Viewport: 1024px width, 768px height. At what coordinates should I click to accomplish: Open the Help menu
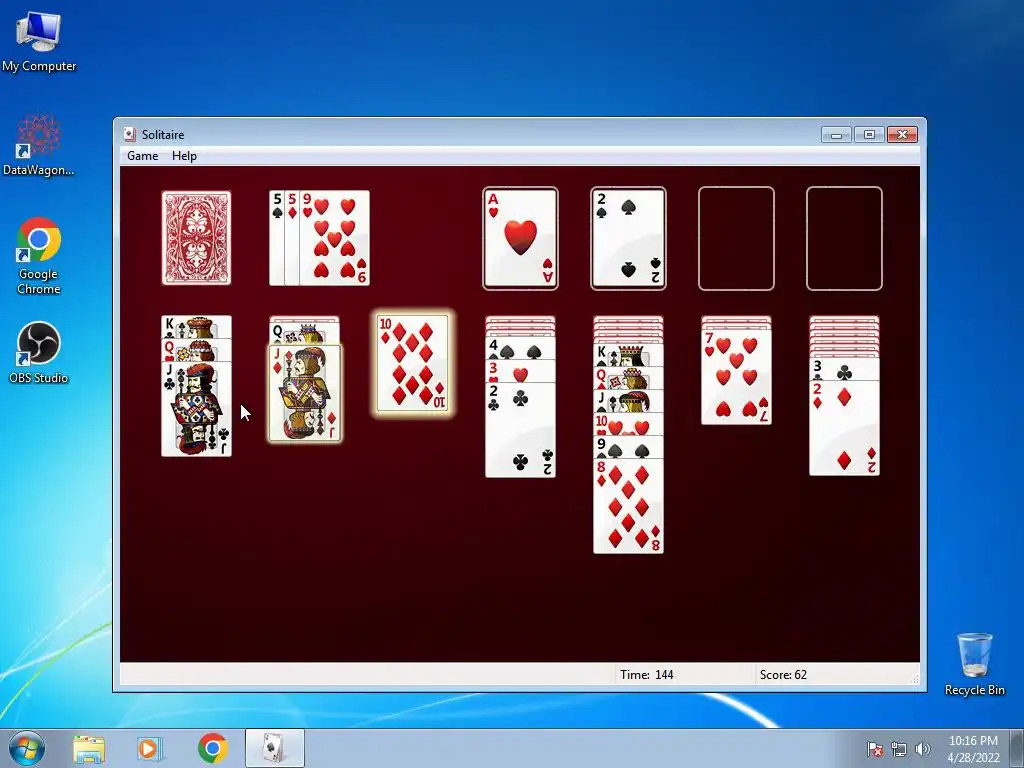coord(184,155)
